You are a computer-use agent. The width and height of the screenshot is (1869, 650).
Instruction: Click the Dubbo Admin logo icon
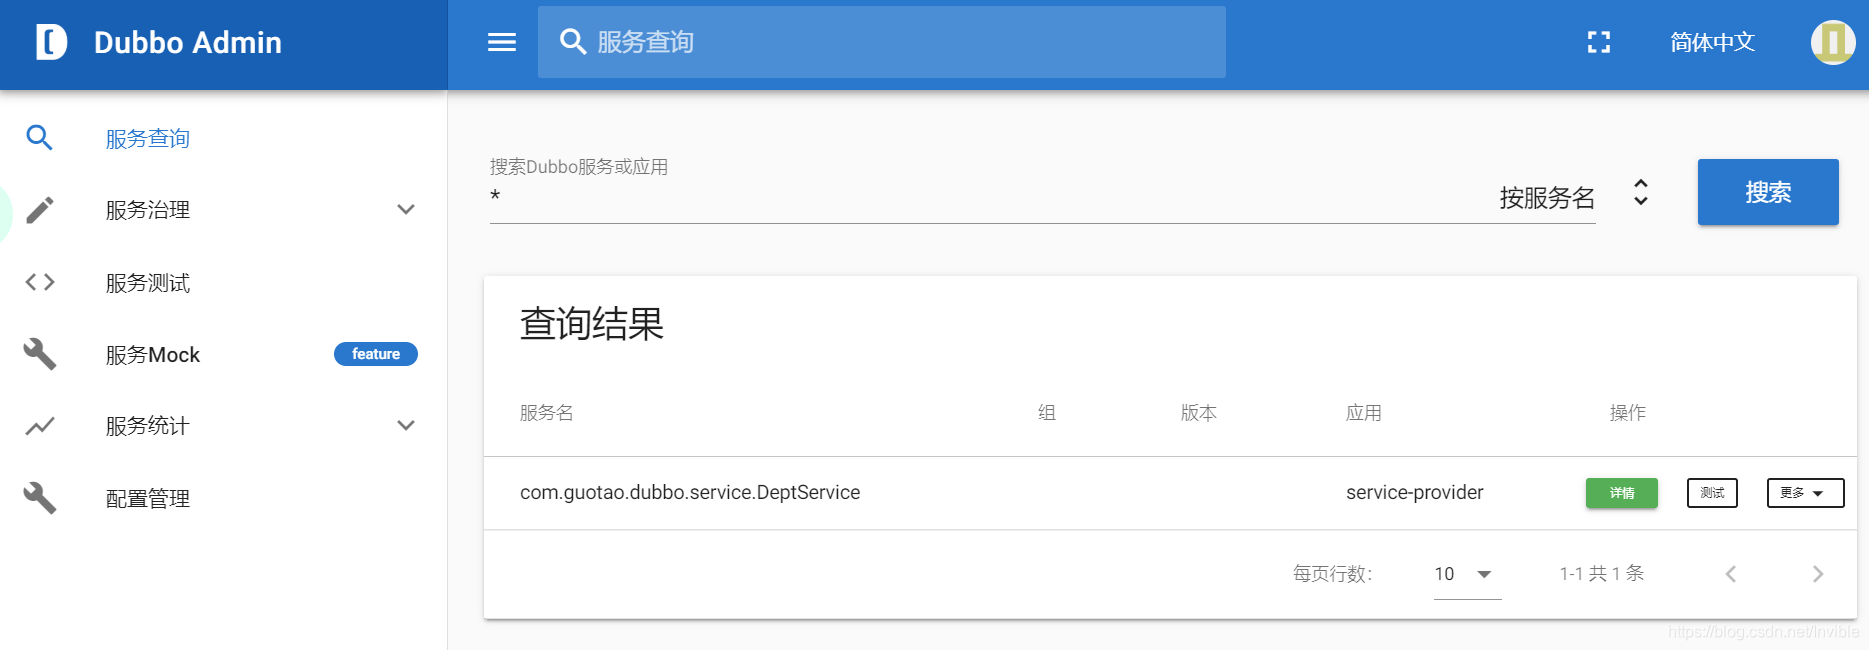(51, 42)
